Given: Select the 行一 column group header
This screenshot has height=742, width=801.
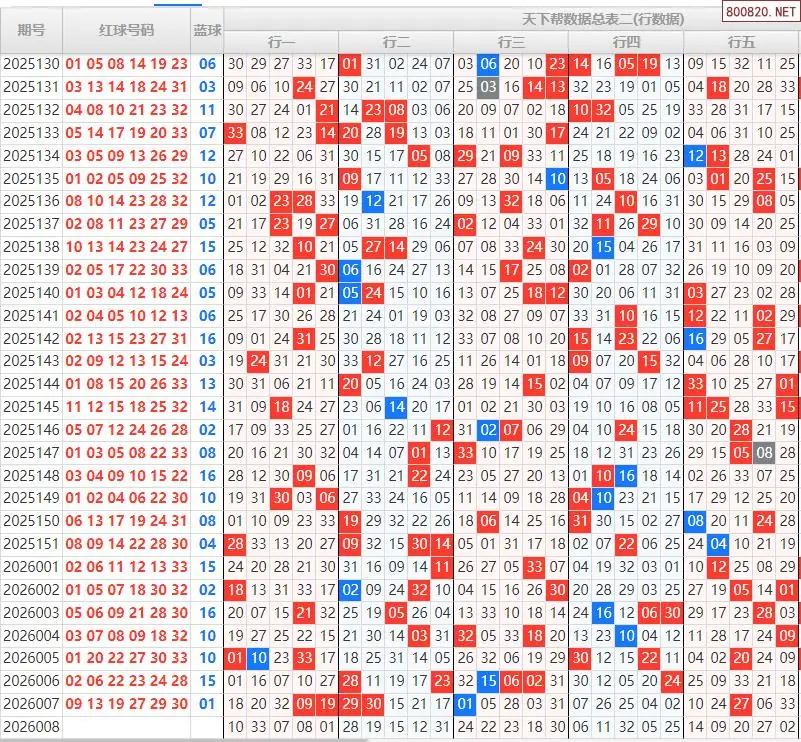Looking at the screenshot, I should click(281, 41).
